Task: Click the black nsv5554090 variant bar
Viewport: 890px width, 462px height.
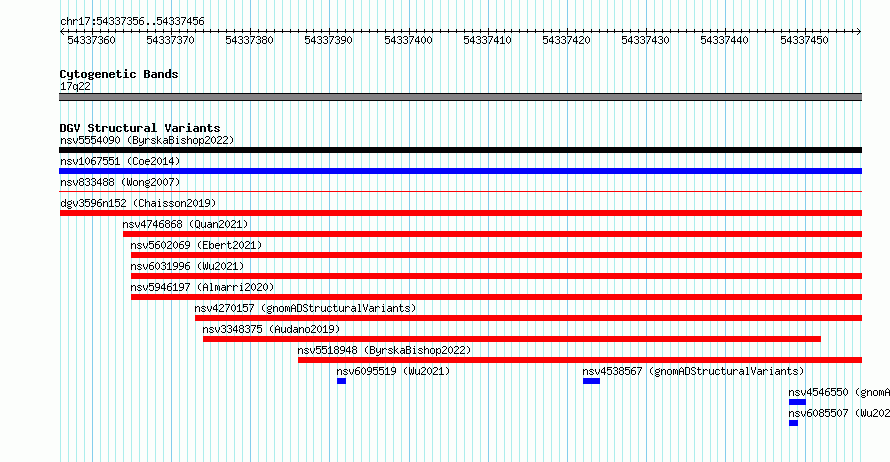Action: 460,150
